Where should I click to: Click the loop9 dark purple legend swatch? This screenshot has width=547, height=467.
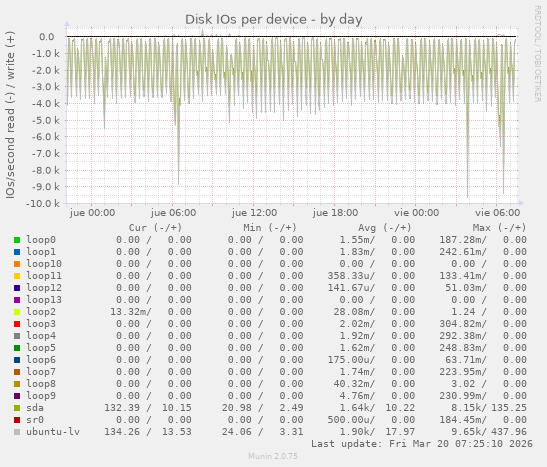(17, 396)
